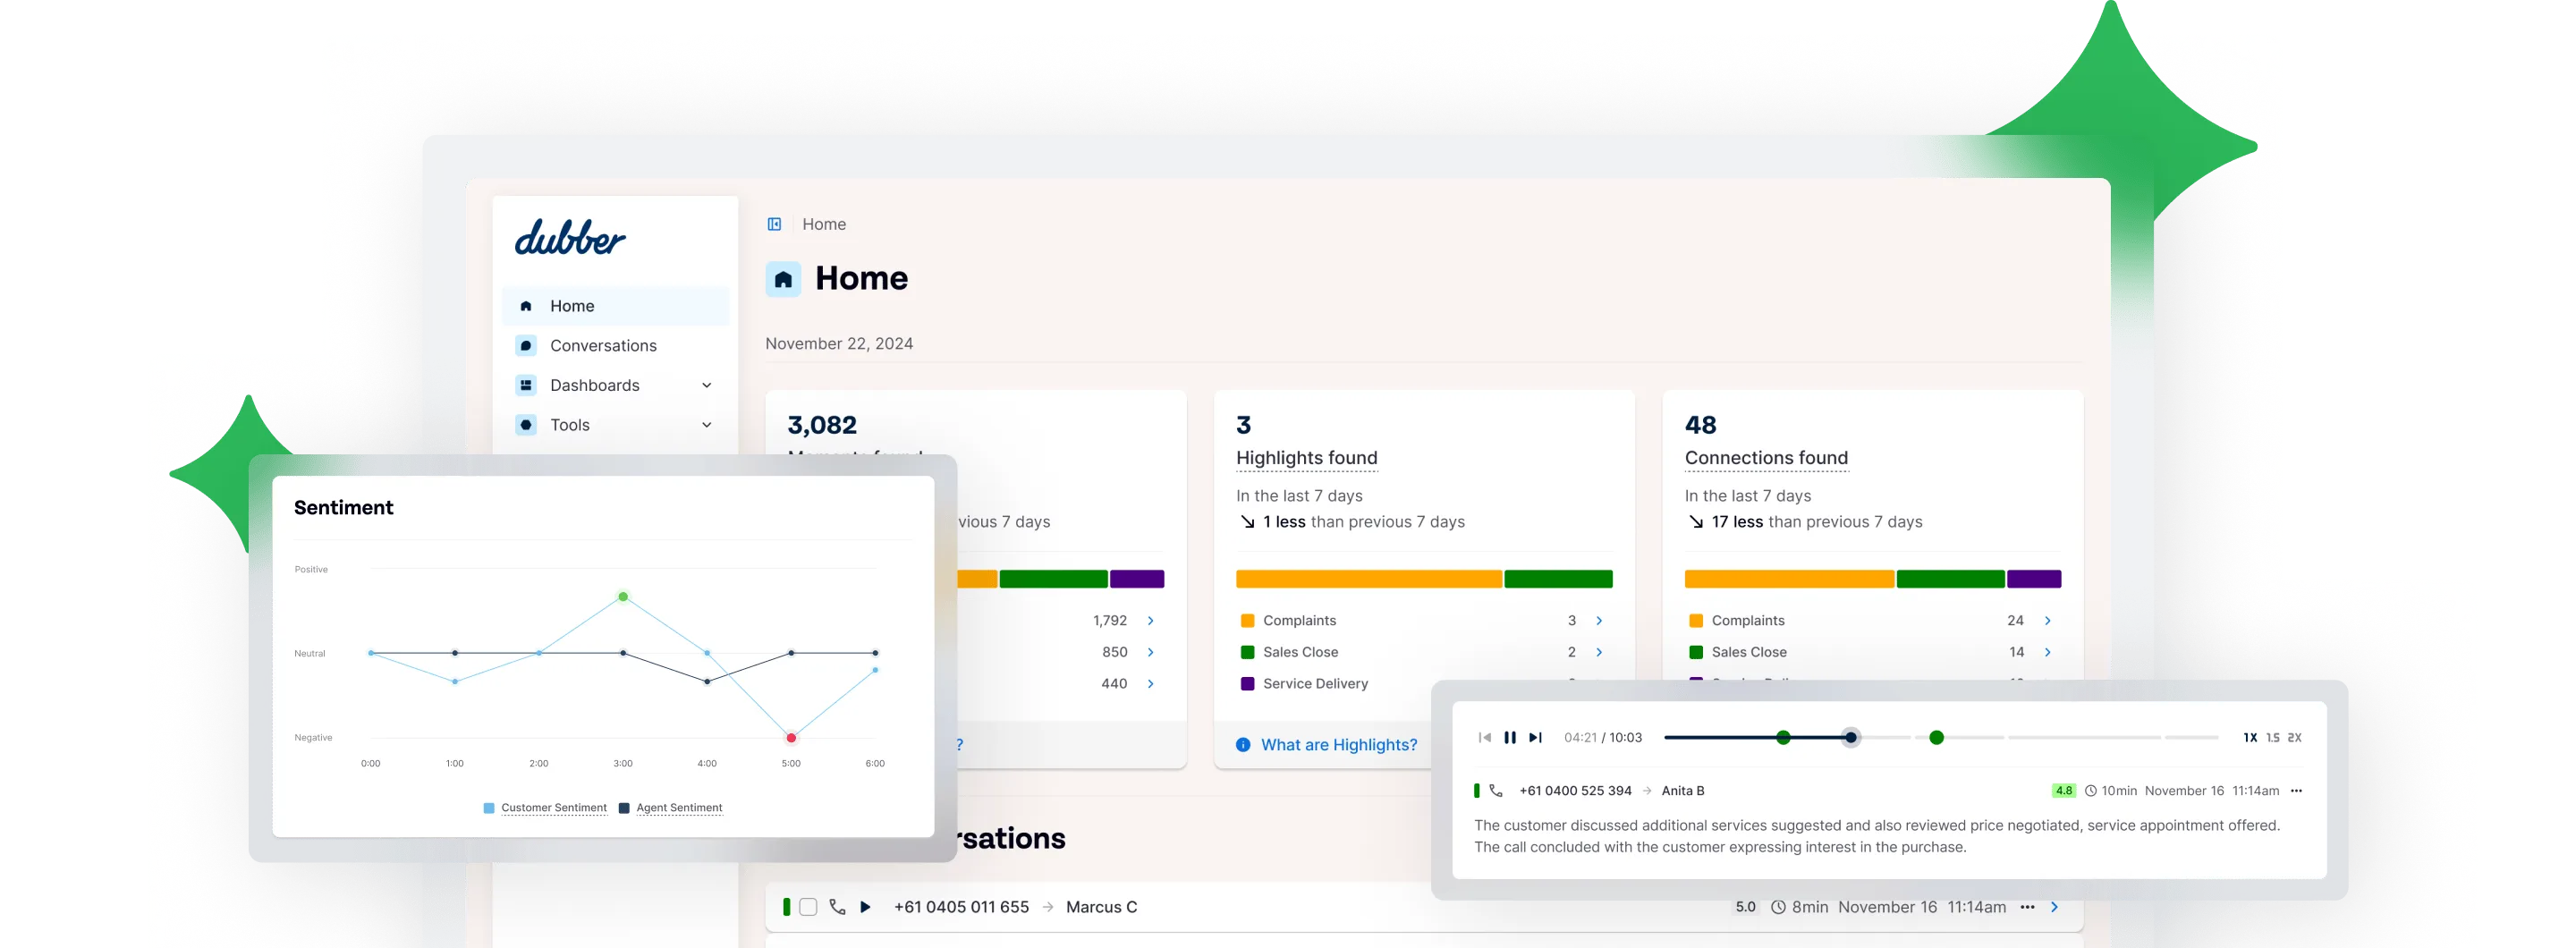Open the 440 moments row arrow
The height and width of the screenshot is (948, 2576).
(x=1151, y=684)
